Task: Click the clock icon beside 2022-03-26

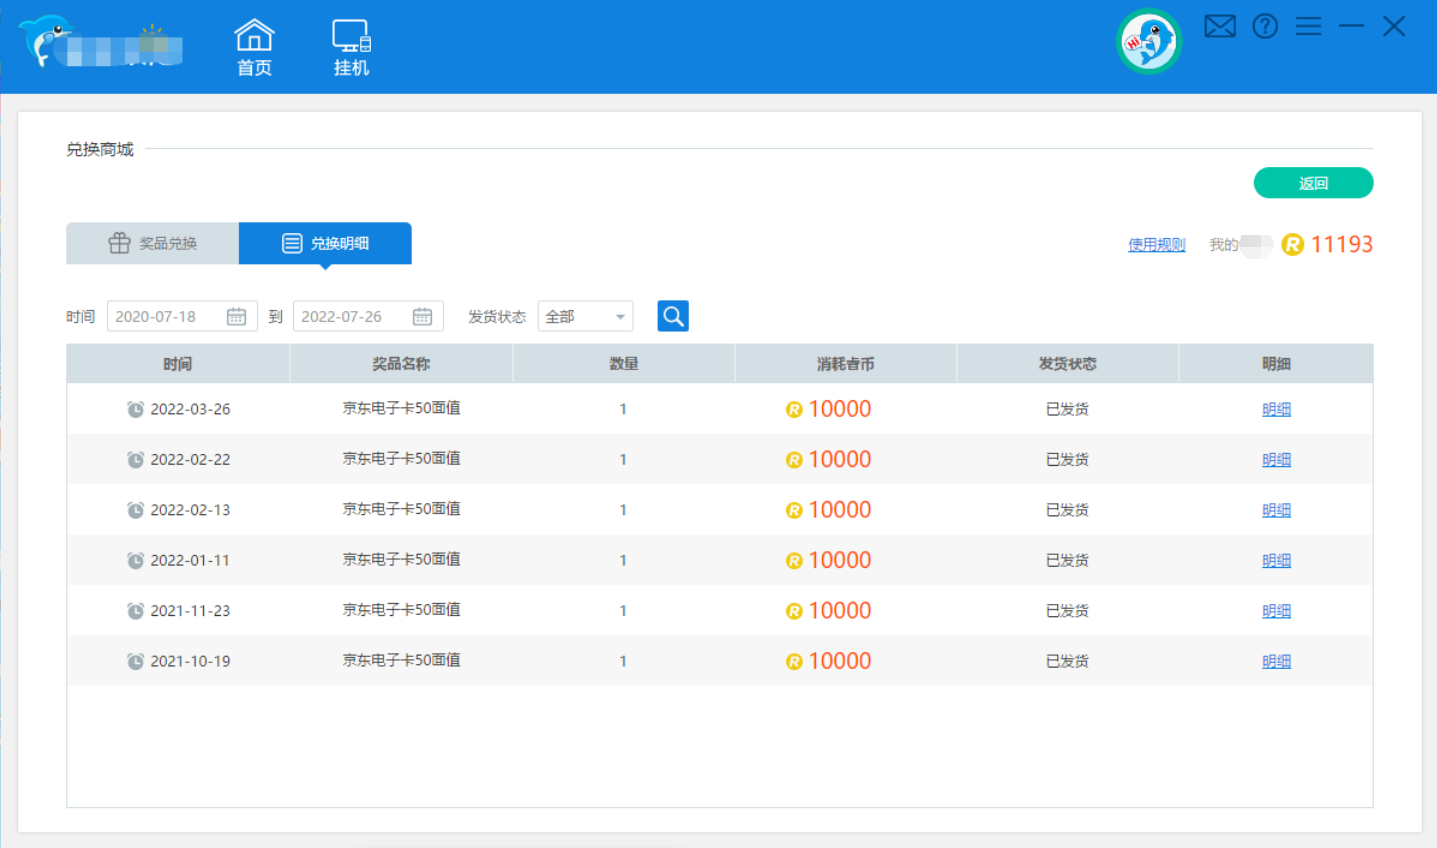Action: (135, 408)
